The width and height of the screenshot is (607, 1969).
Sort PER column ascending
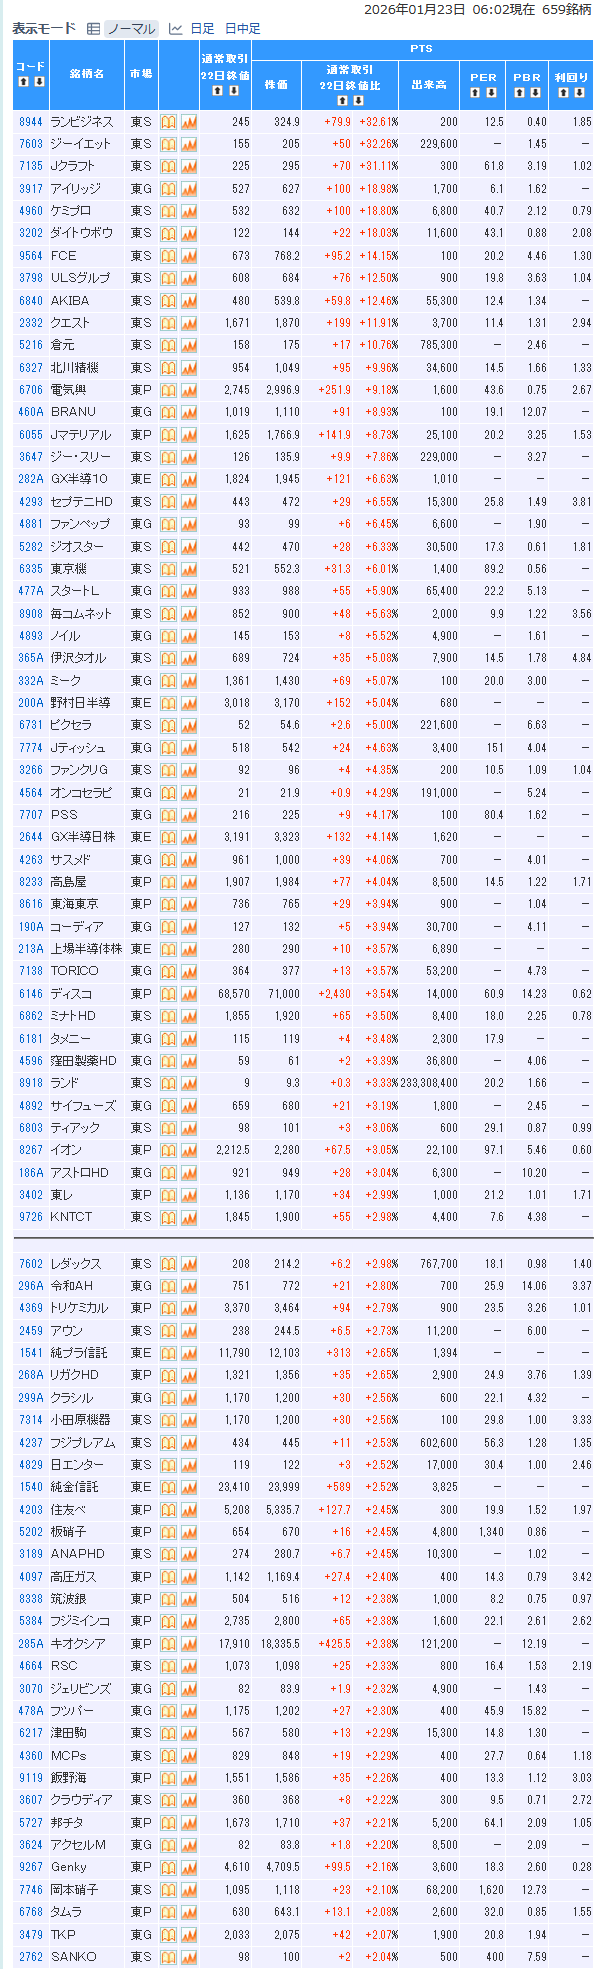click(476, 93)
